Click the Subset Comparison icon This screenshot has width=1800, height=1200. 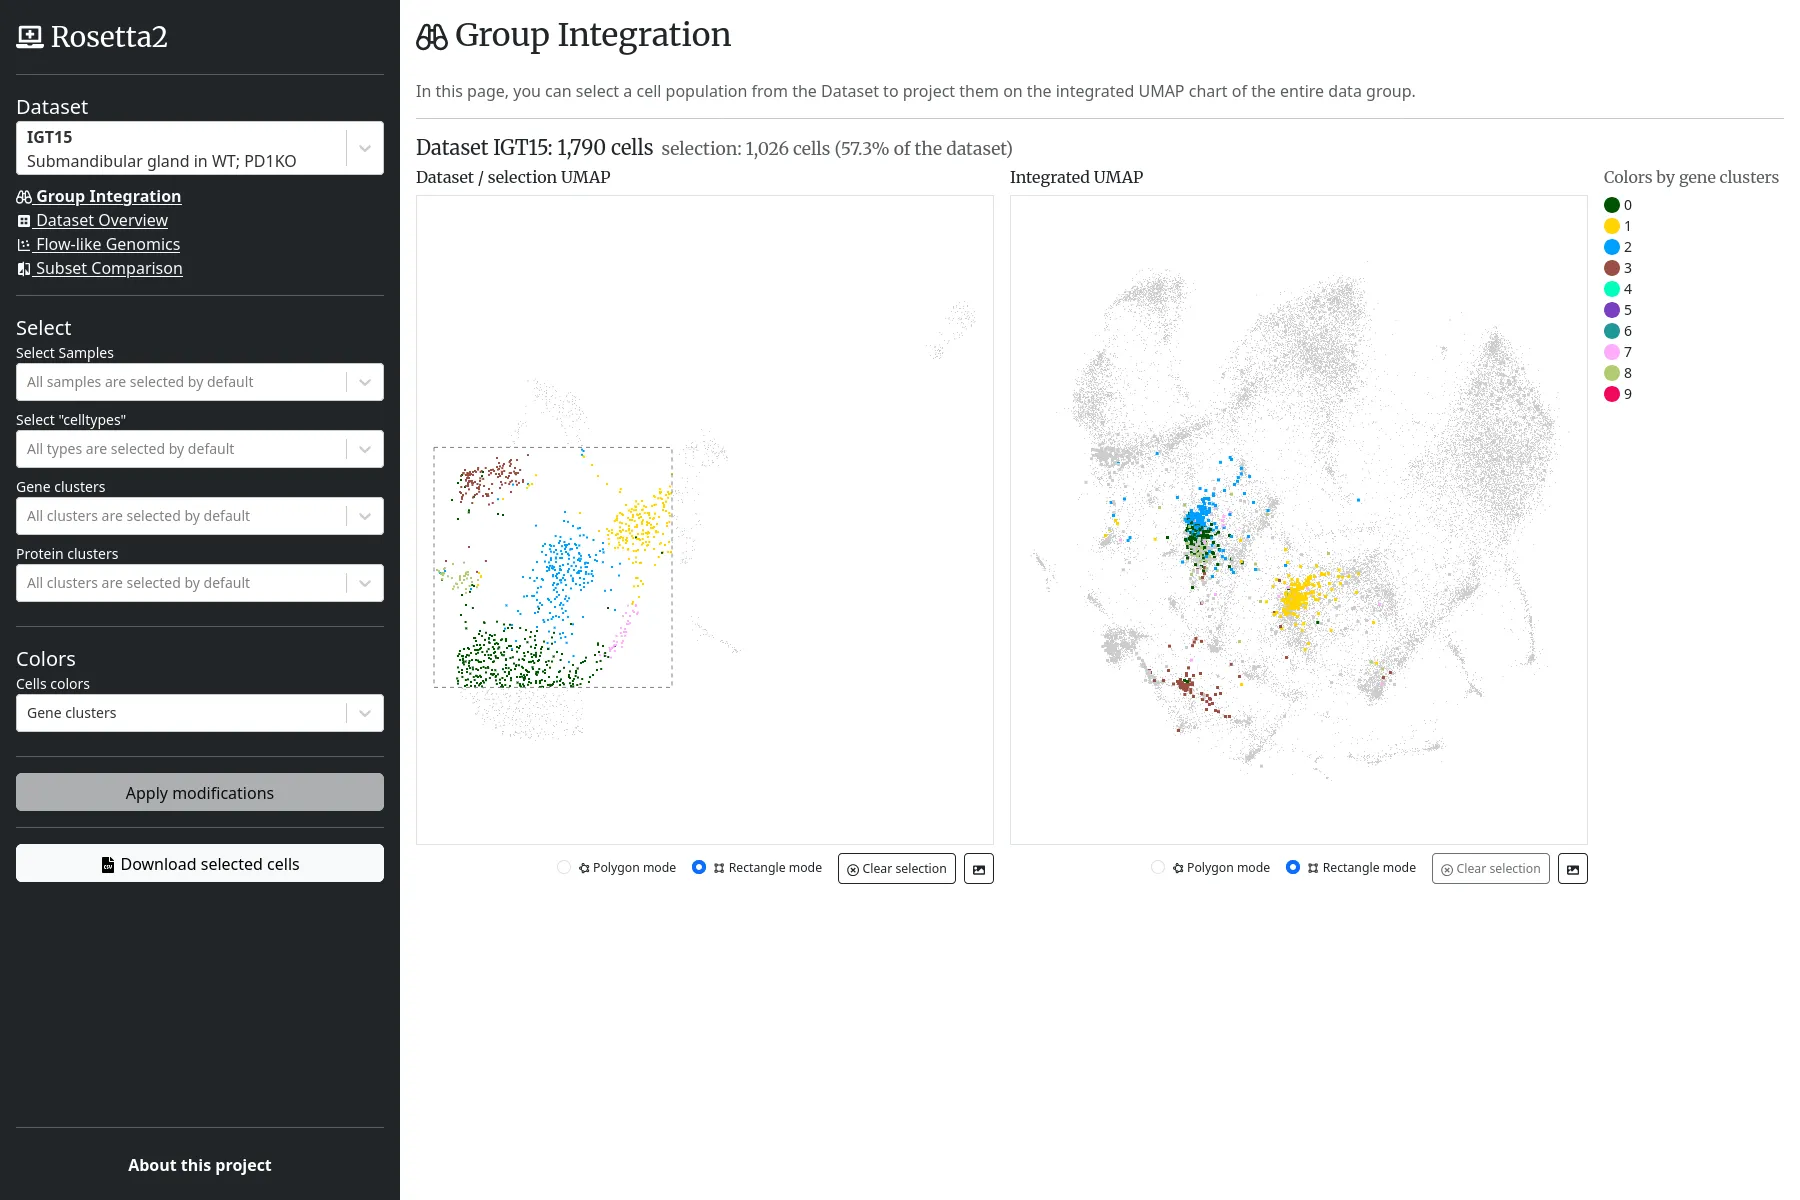[24, 269]
